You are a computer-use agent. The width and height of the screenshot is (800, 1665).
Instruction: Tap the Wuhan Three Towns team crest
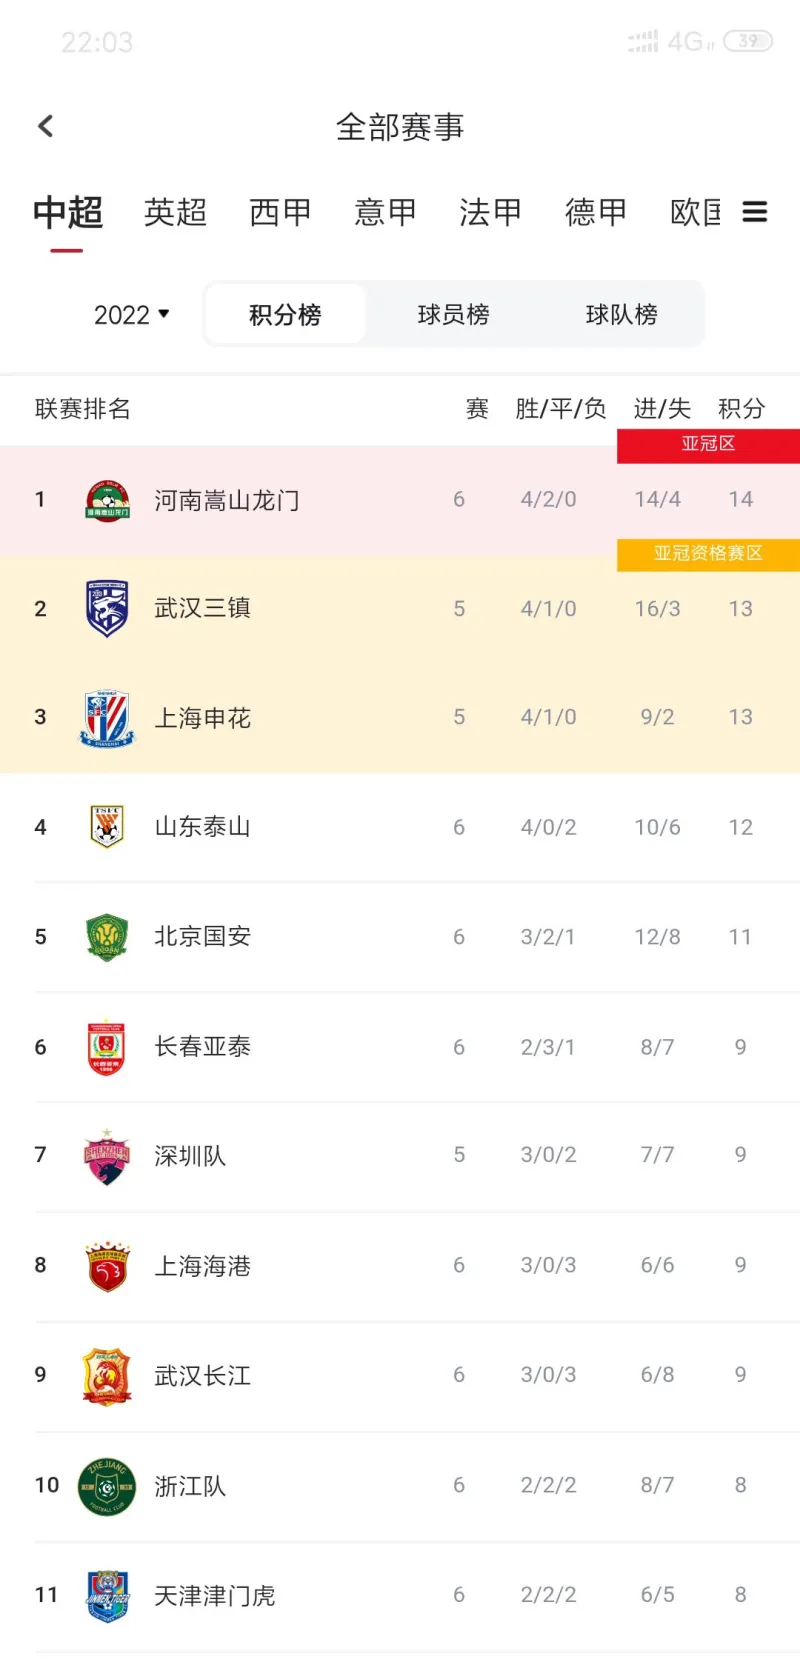[x=107, y=608]
